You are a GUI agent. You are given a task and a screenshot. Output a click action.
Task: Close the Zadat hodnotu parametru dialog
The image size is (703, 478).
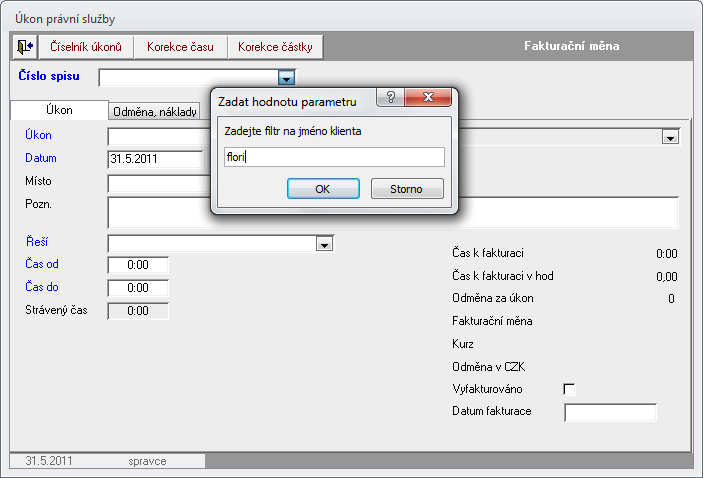pos(428,97)
